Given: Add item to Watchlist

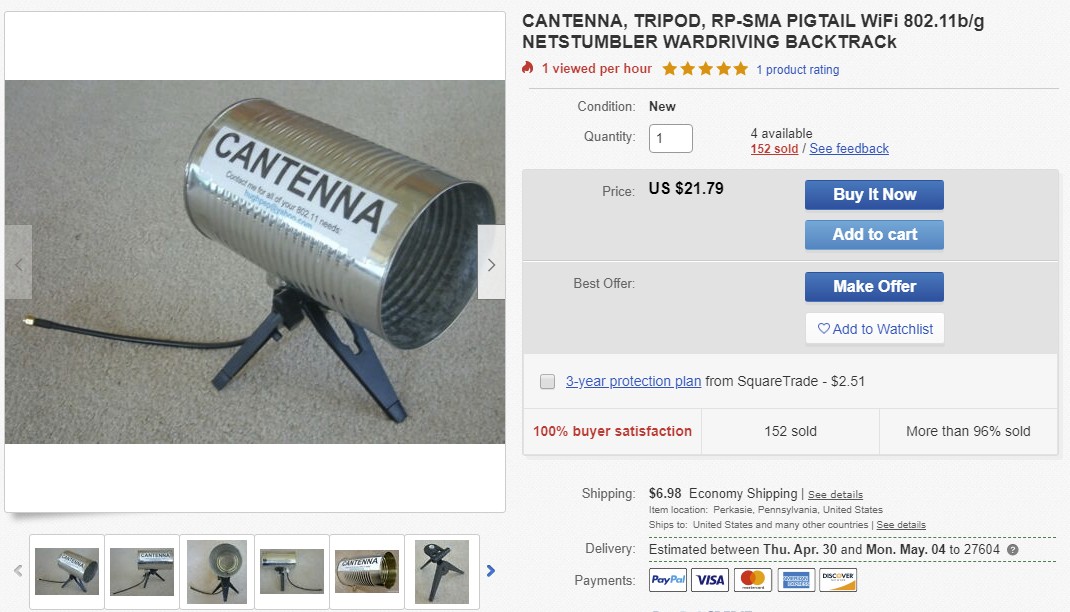Looking at the screenshot, I should click(875, 329).
